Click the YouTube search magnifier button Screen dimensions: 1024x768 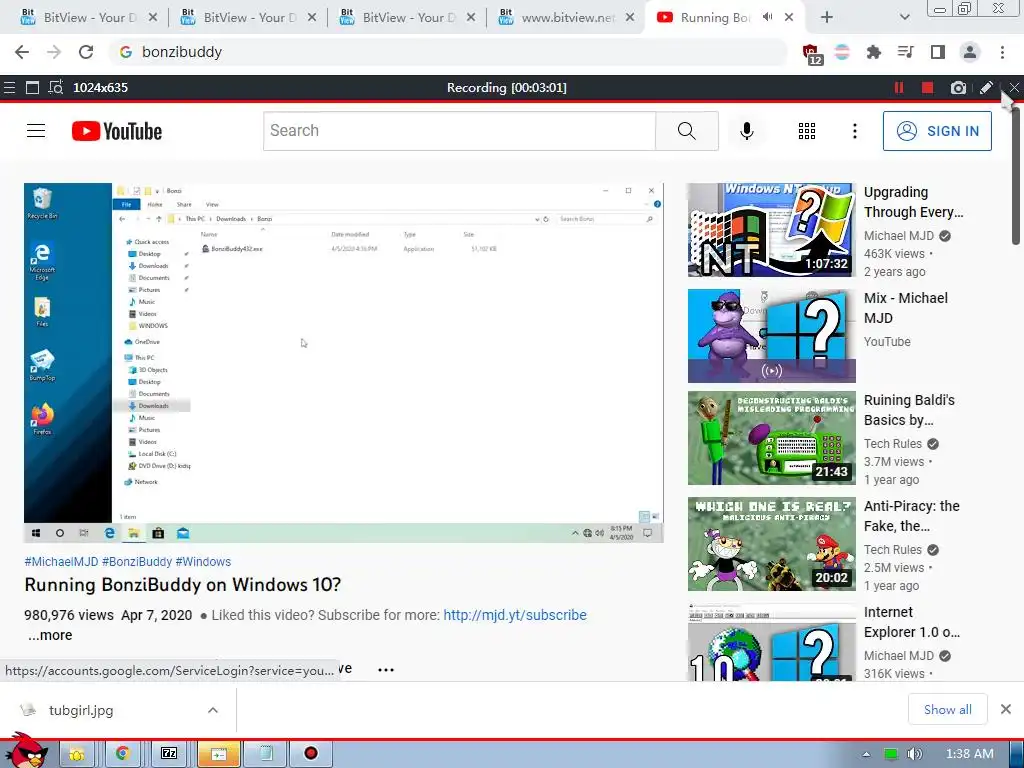(x=687, y=131)
